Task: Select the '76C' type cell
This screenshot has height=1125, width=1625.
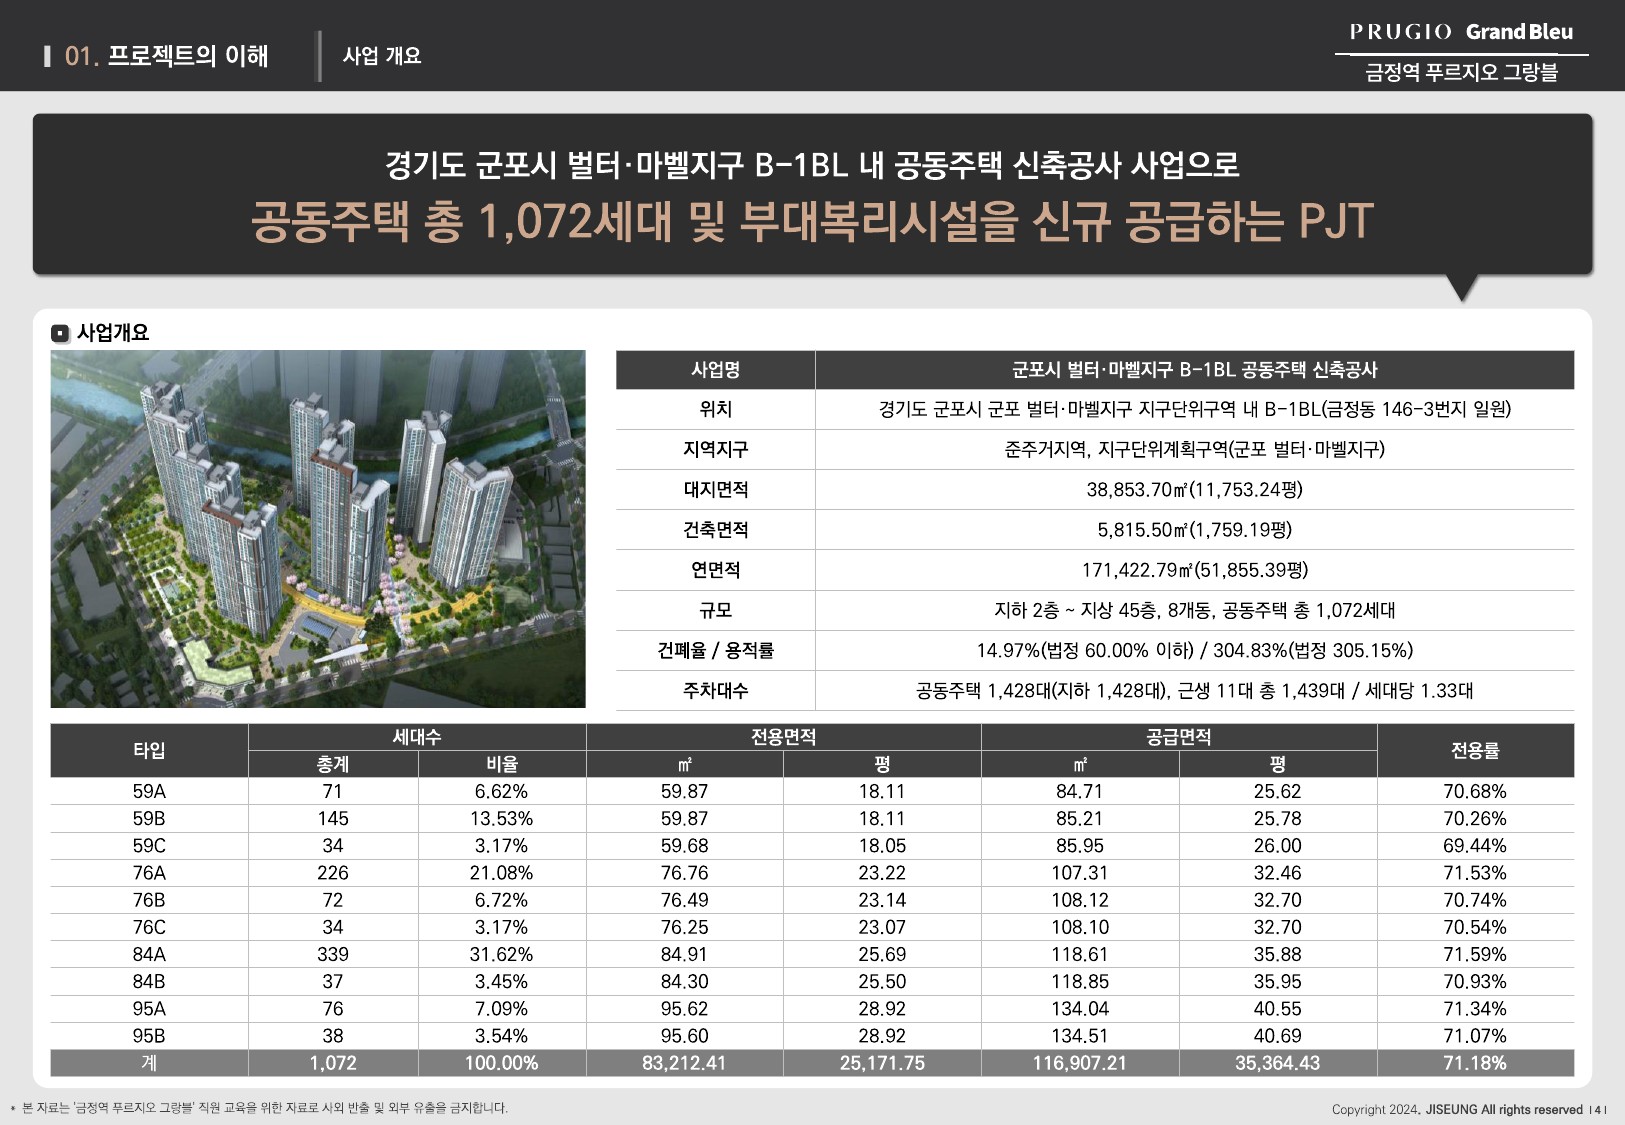Action: coord(149,927)
